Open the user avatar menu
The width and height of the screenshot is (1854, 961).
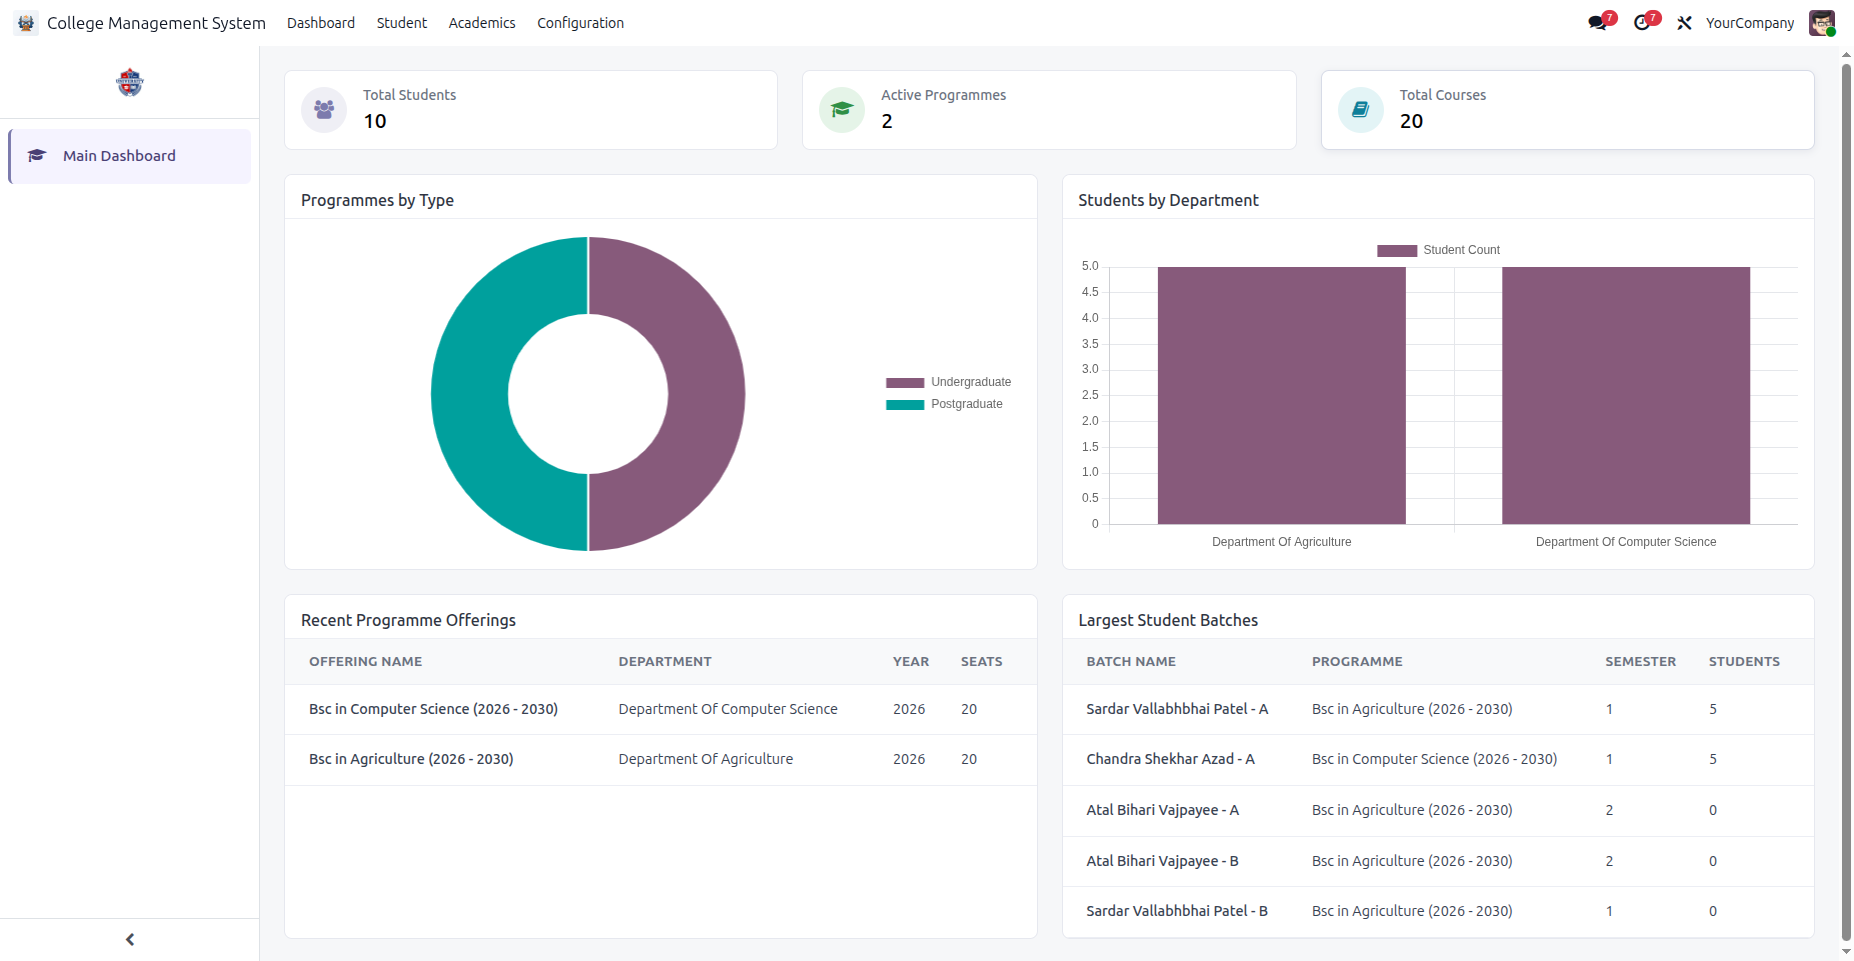[x=1822, y=23]
